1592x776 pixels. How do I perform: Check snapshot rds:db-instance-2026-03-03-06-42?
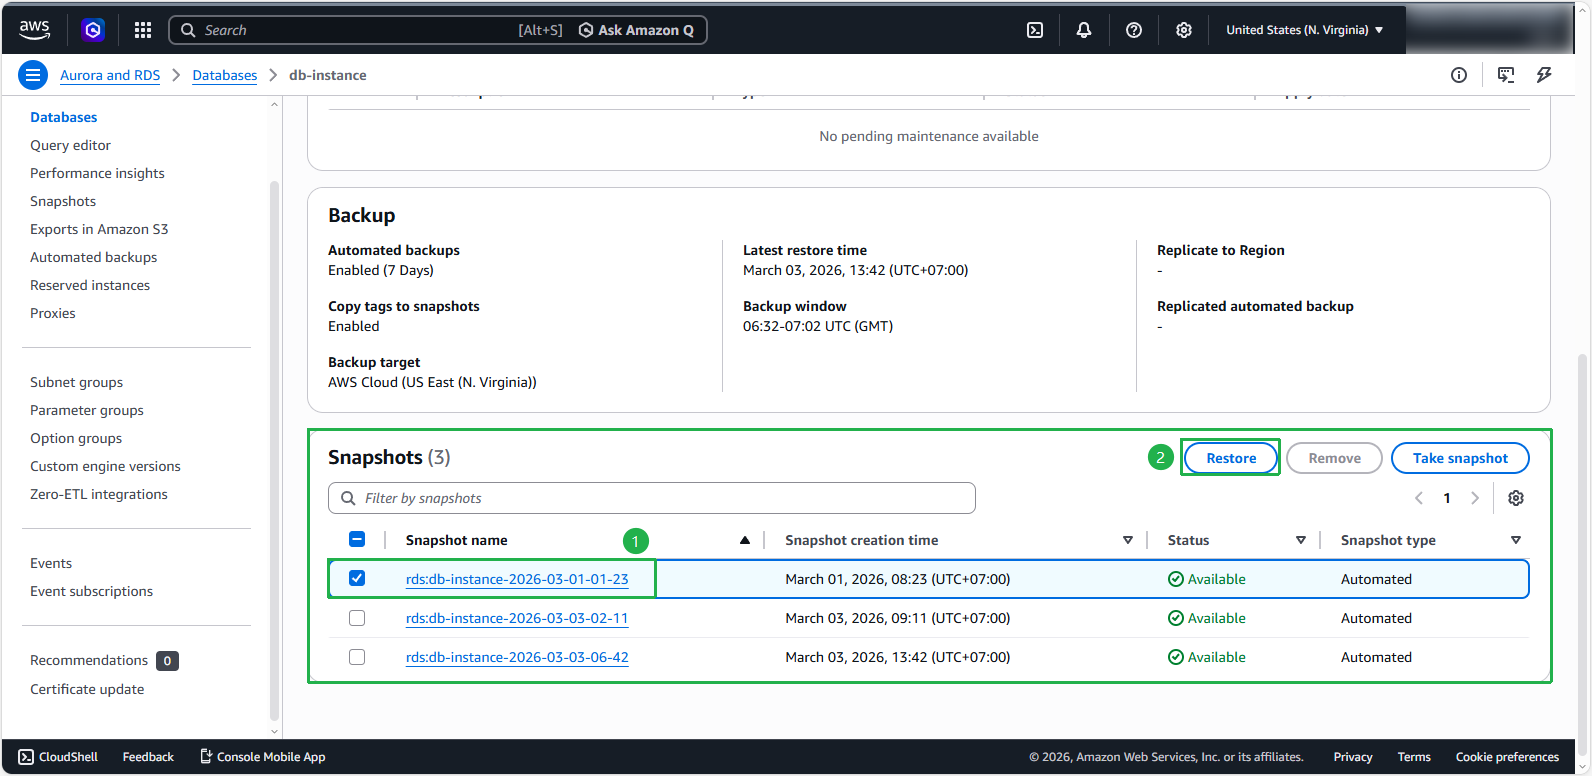click(x=357, y=657)
